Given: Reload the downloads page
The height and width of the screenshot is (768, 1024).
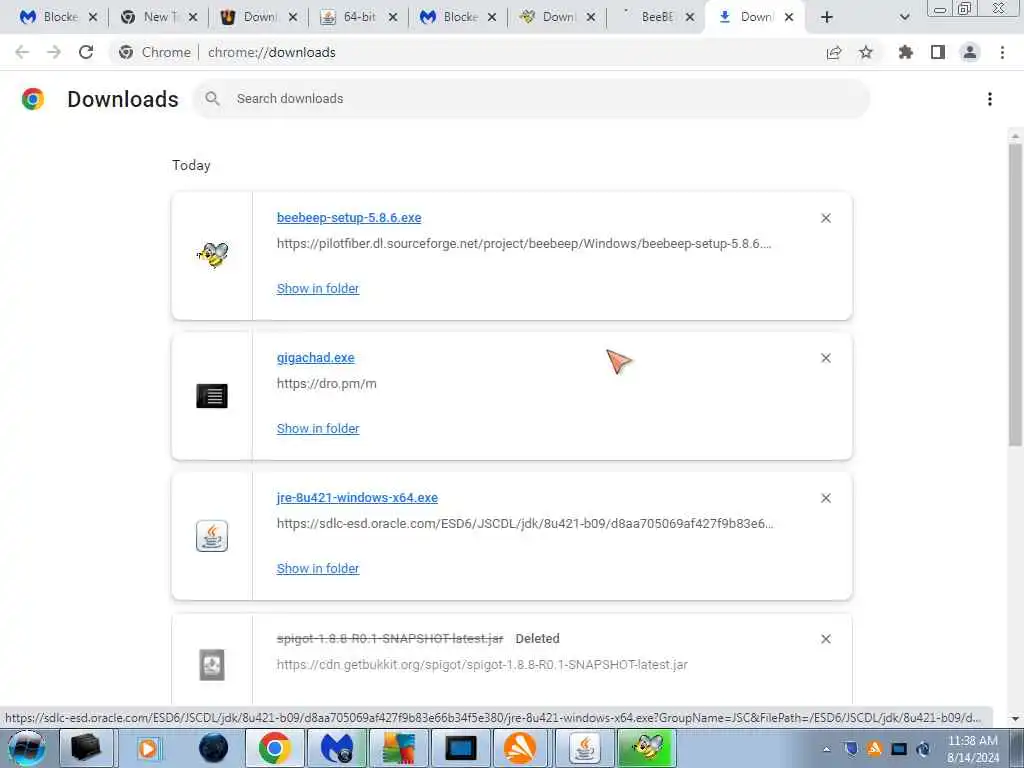Looking at the screenshot, I should coord(86,52).
